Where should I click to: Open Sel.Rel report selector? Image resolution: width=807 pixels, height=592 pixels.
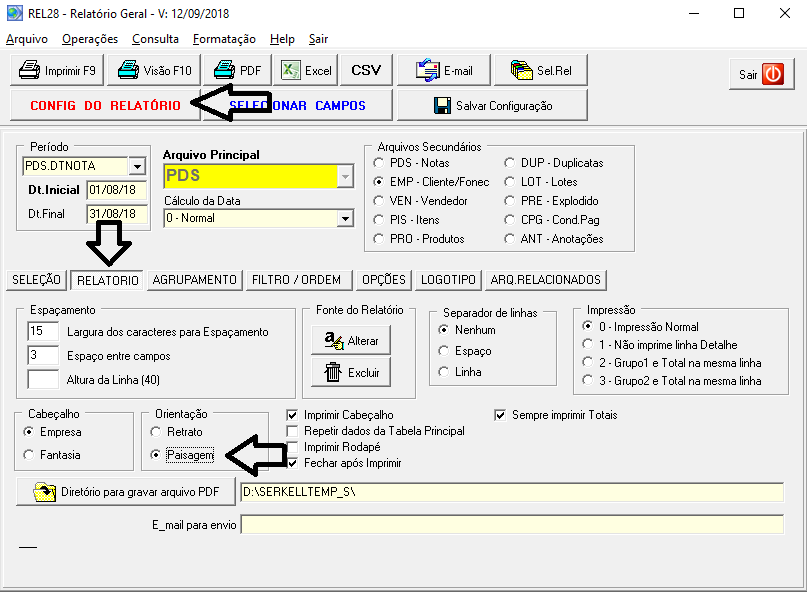pos(540,70)
